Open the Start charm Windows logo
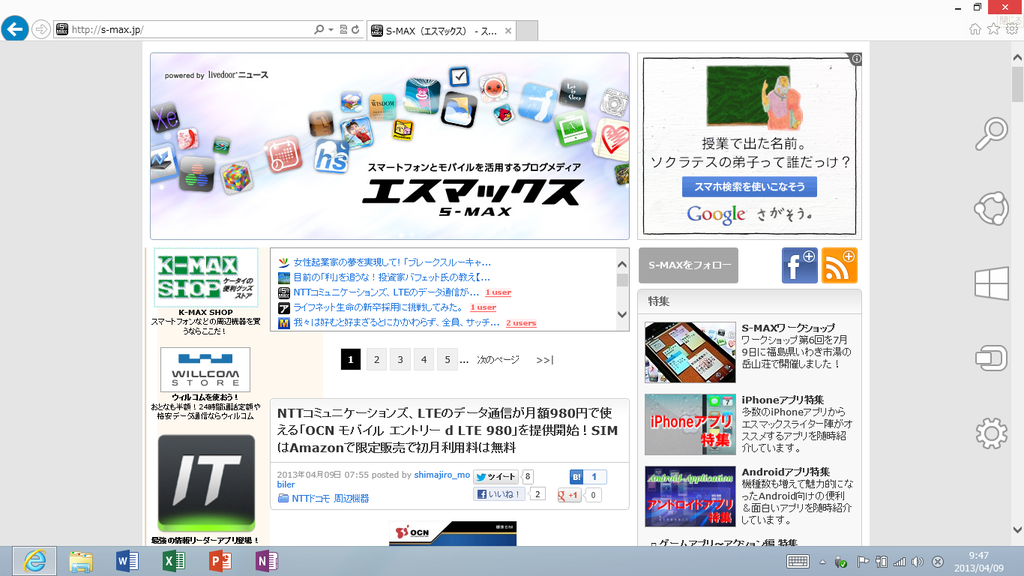 (x=991, y=284)
